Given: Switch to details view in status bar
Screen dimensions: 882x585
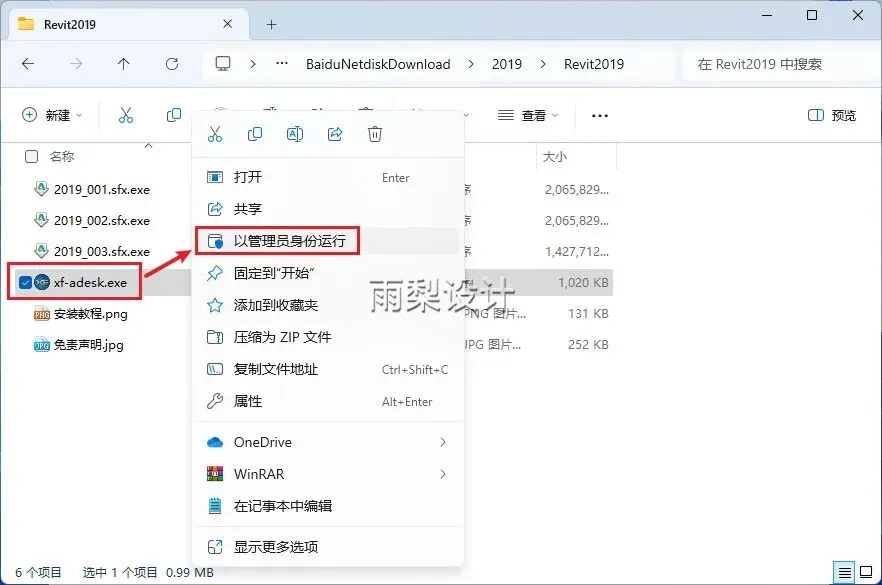Looking at the screenshot, I should click(844, 573).
